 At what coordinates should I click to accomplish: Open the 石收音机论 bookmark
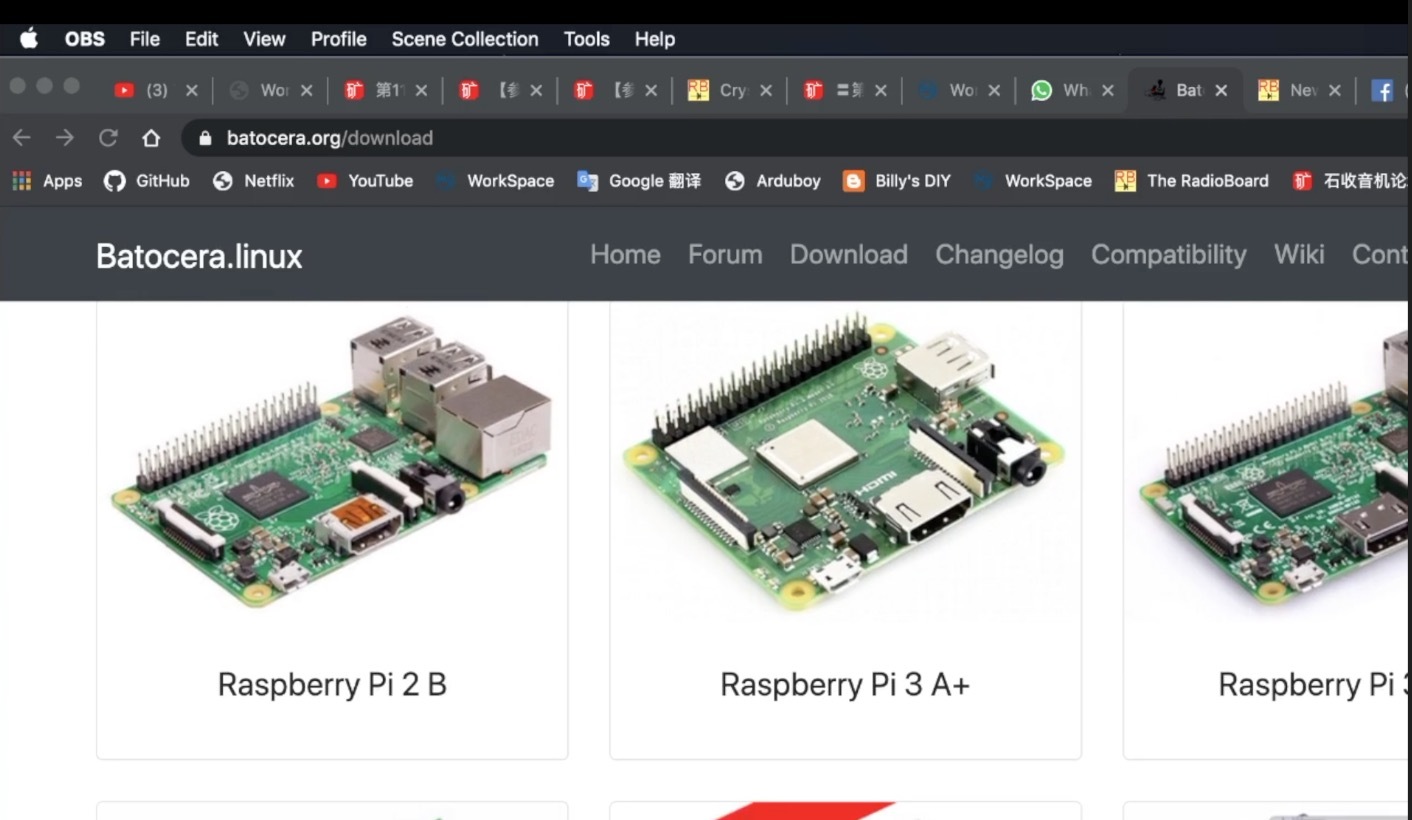1350,181
